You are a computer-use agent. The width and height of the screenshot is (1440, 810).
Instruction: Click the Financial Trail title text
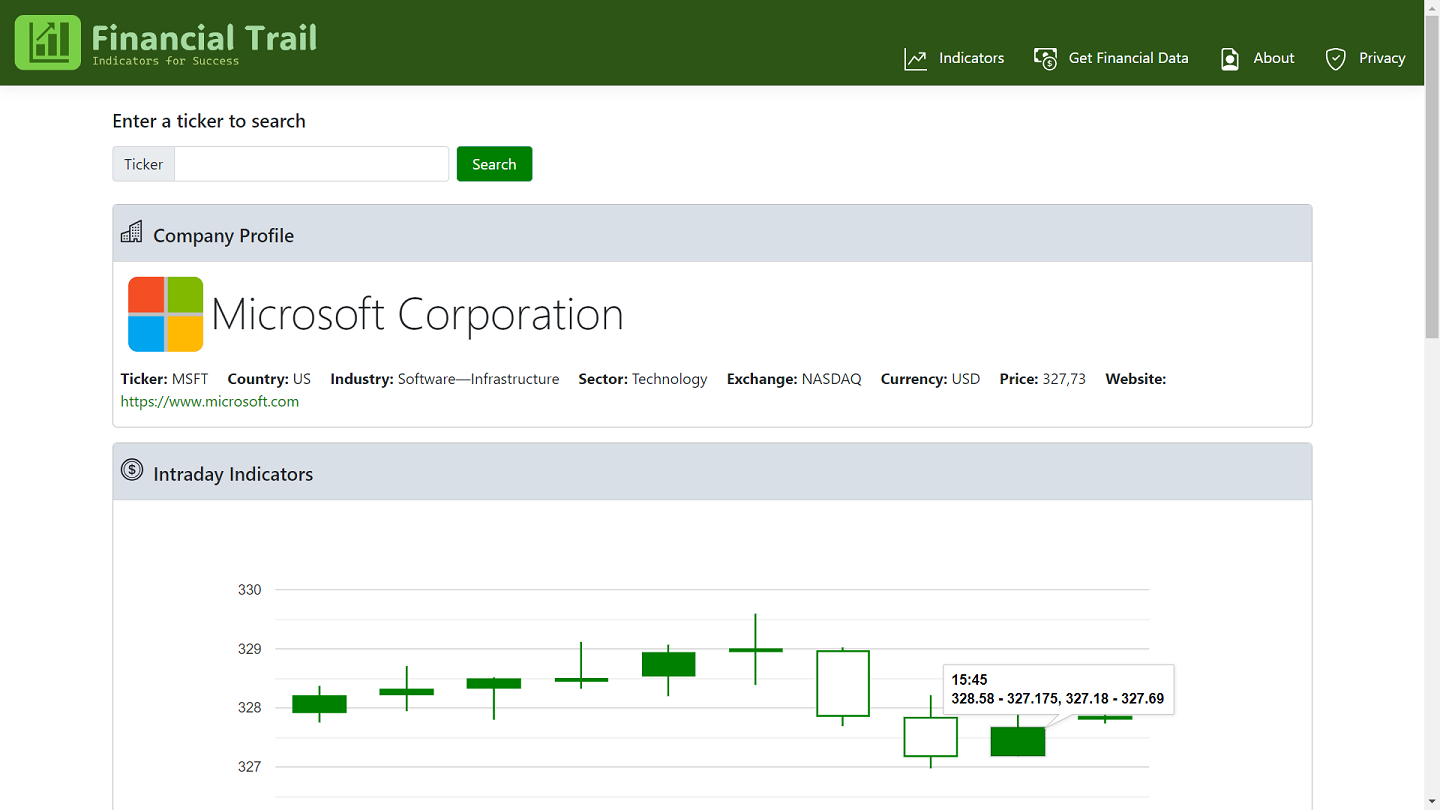(204, 38)
